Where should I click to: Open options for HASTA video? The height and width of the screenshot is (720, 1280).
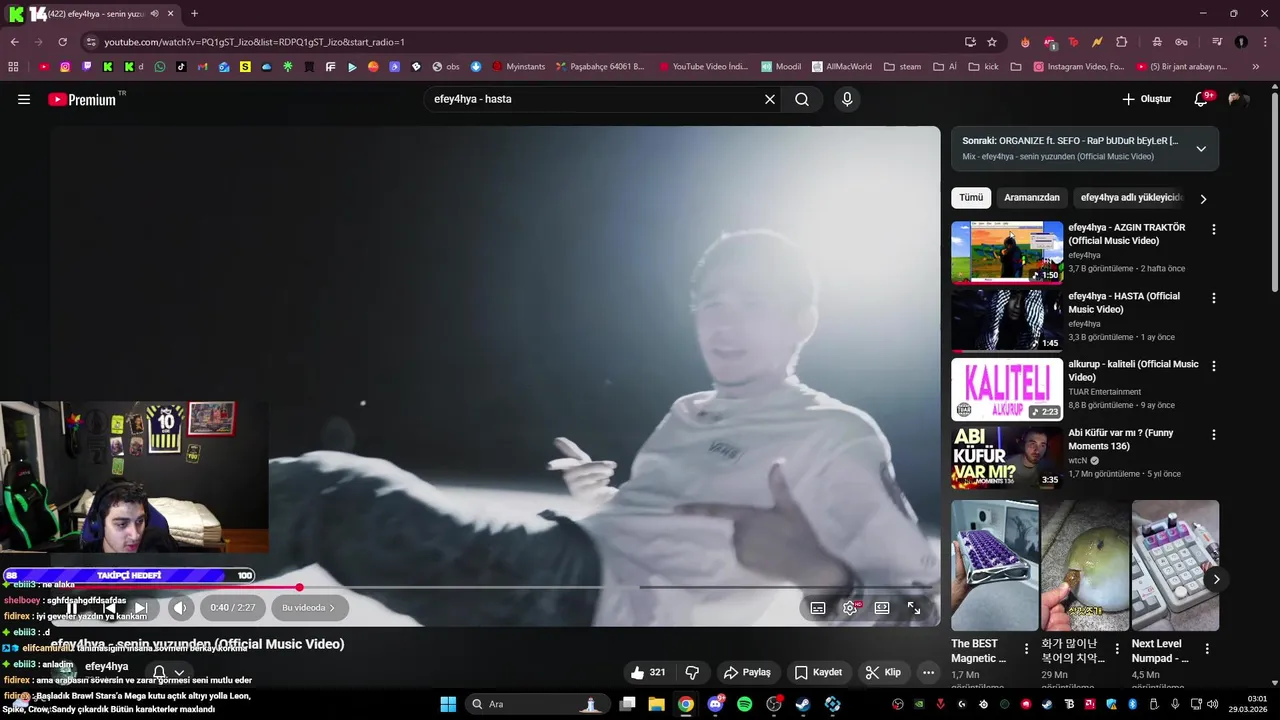(x=1214, y=298)
